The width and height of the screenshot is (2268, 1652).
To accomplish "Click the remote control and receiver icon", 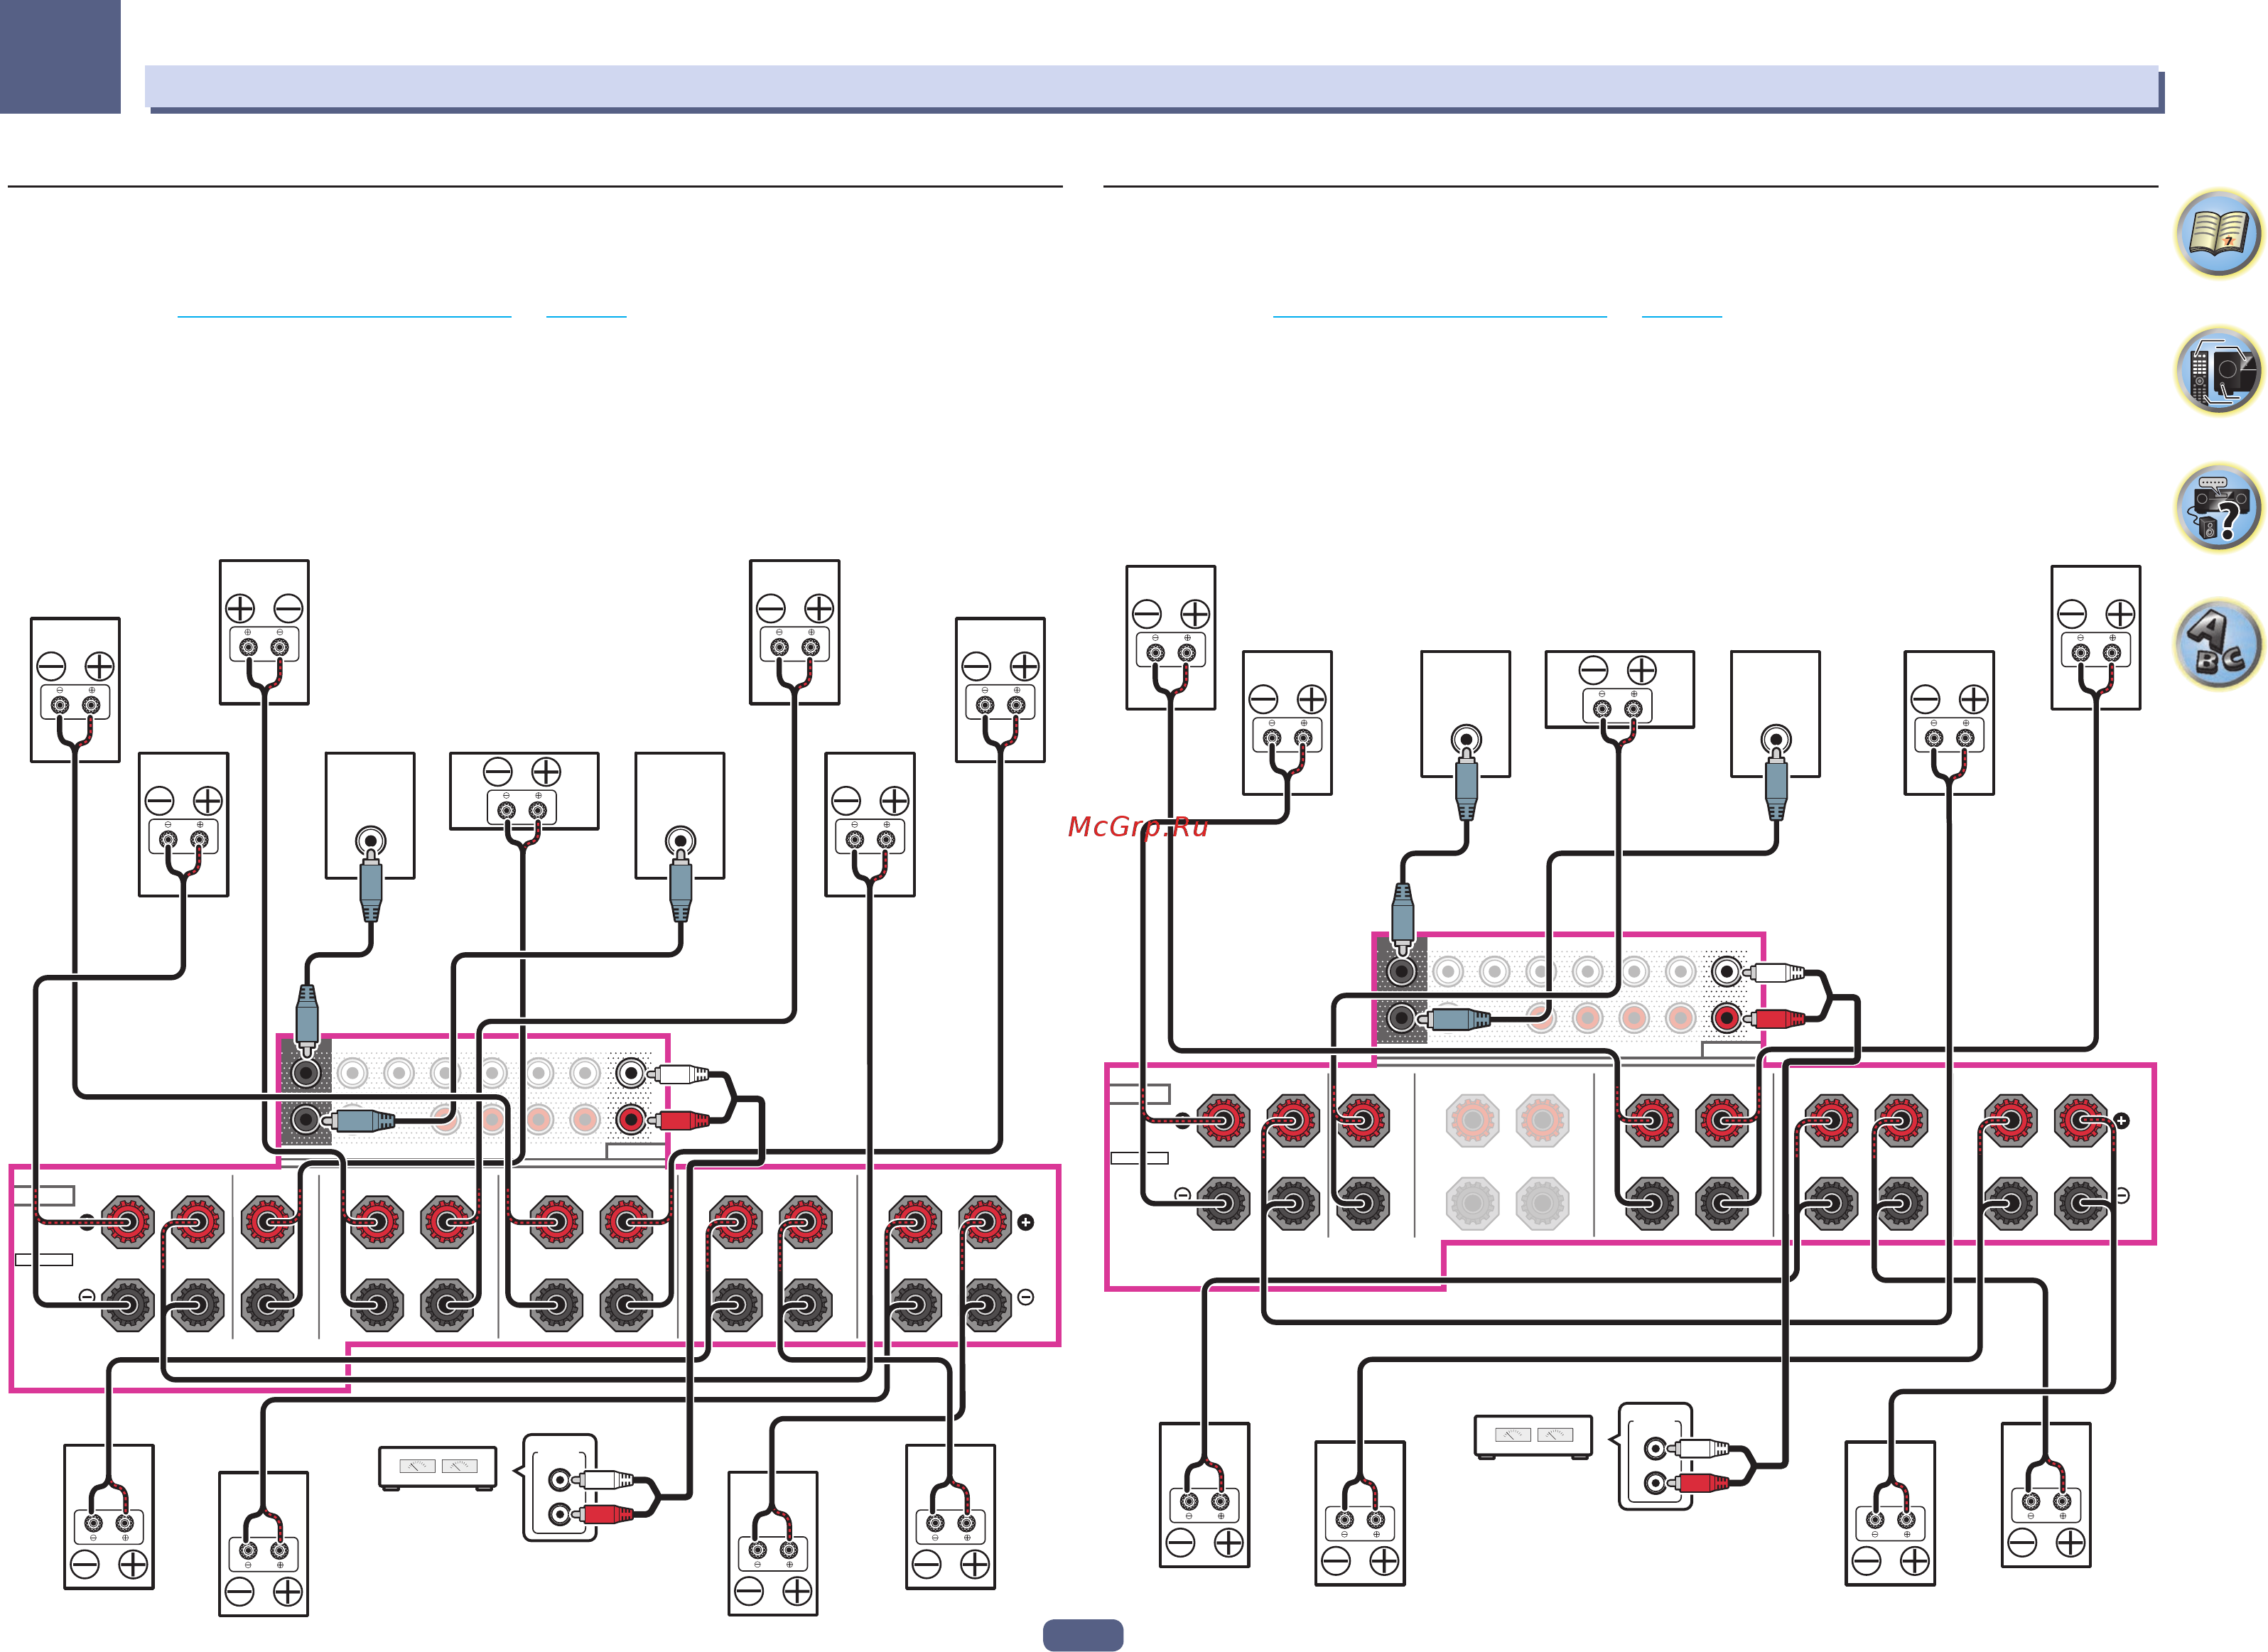I will coord(2219,371).
